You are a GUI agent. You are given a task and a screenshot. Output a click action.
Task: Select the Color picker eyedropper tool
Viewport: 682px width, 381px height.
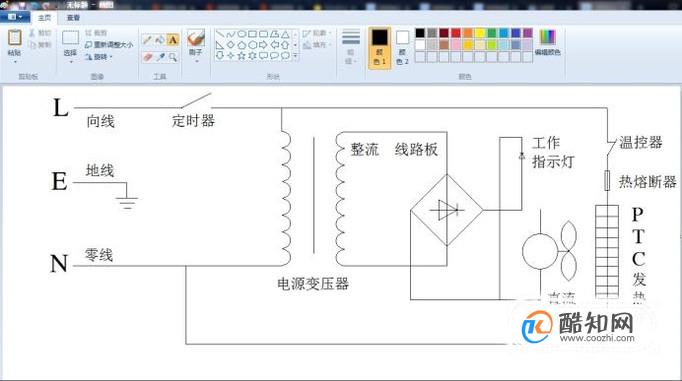point(160,57)
